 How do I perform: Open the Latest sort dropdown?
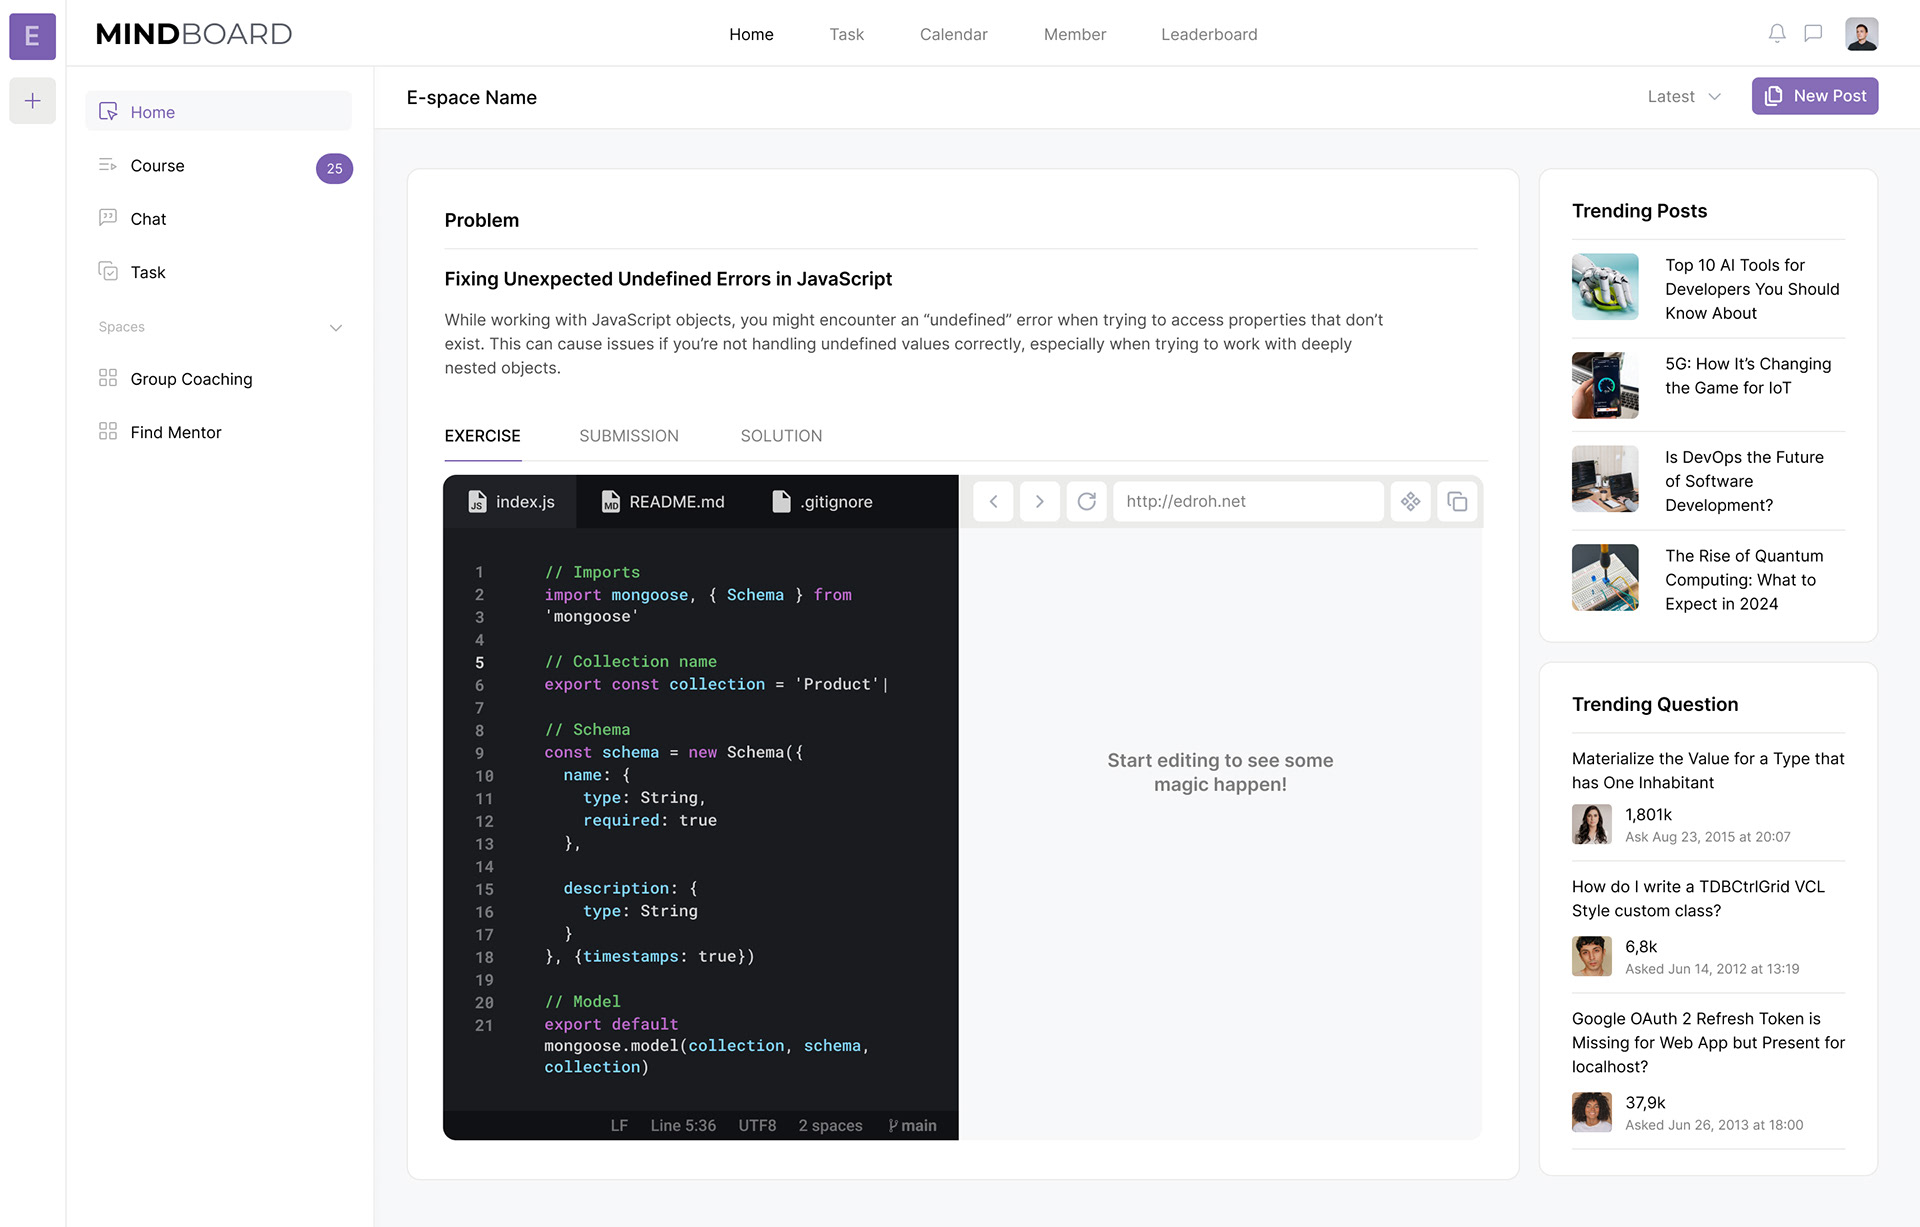(x=1684, y=96)
